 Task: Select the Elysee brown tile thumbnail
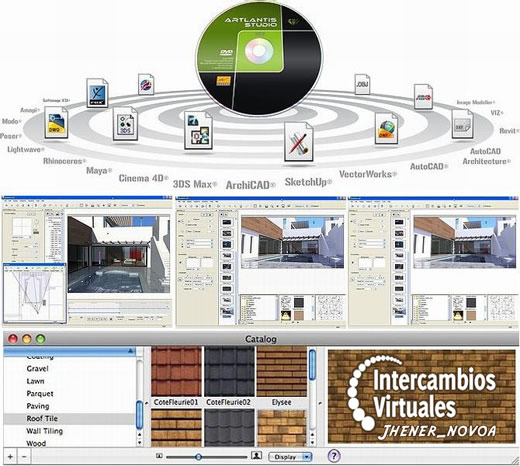point(282,371)
